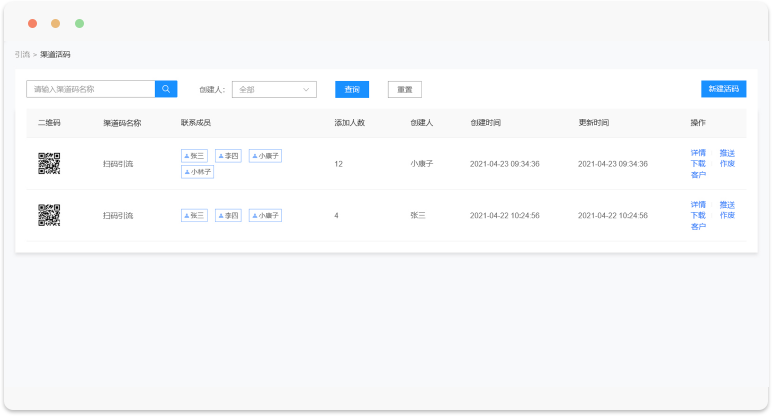The height and width of the screenshot is (416, 772).
Task: Click the green maximize window dot
Action: coord(80,23)
